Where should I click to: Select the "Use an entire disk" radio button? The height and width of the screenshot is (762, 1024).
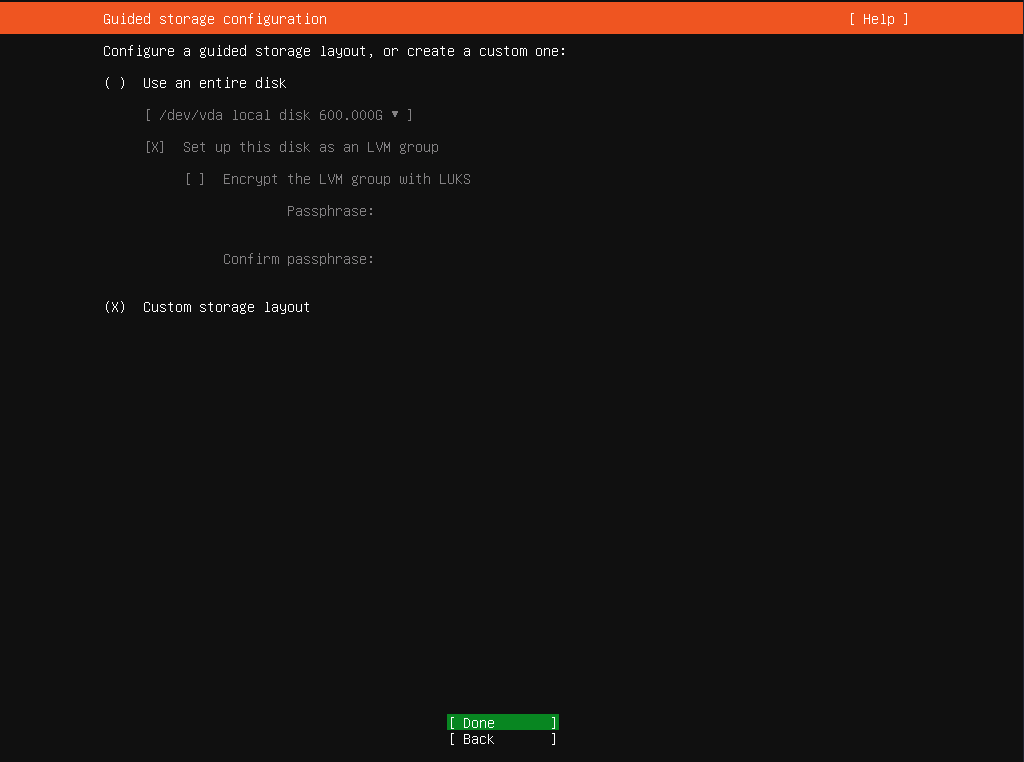115,83
